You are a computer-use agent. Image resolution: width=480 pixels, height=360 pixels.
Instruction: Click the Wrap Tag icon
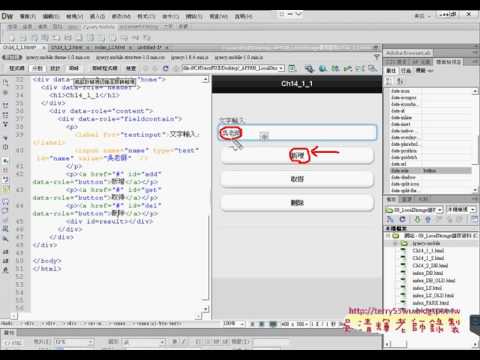[x=5, y=220]
